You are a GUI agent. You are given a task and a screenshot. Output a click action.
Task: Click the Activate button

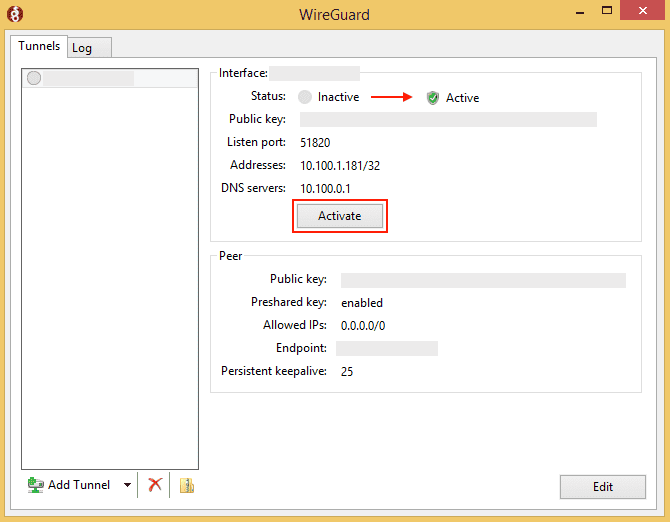pos(340,216)
